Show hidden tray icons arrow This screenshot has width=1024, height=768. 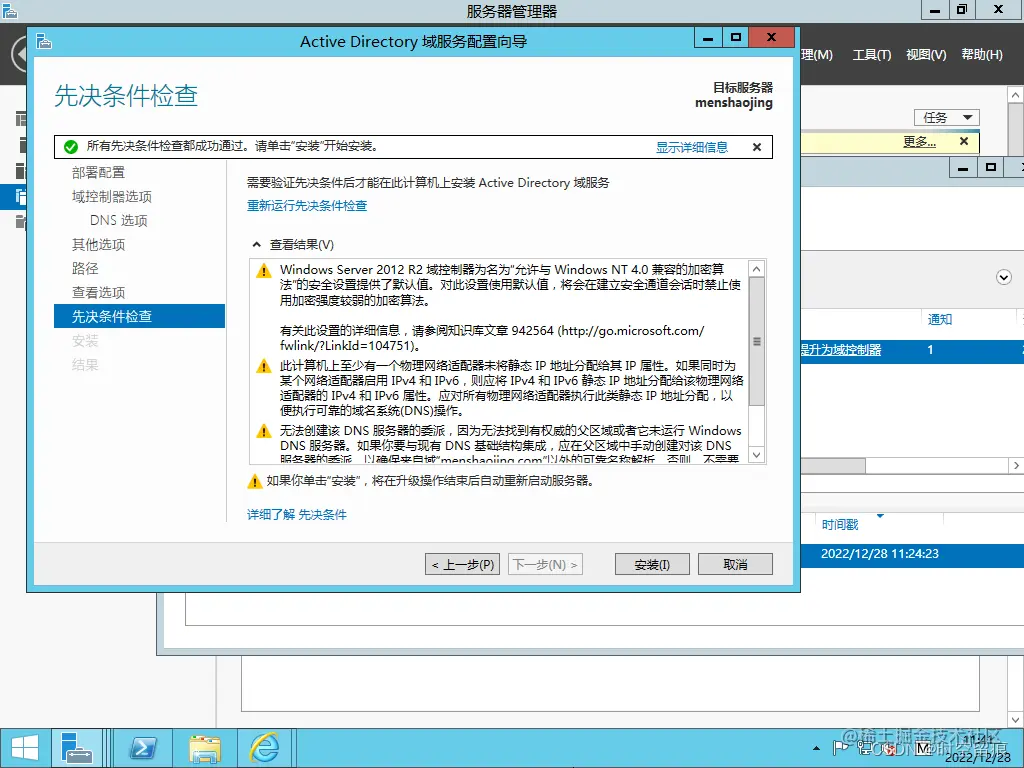tap(816, 748)
